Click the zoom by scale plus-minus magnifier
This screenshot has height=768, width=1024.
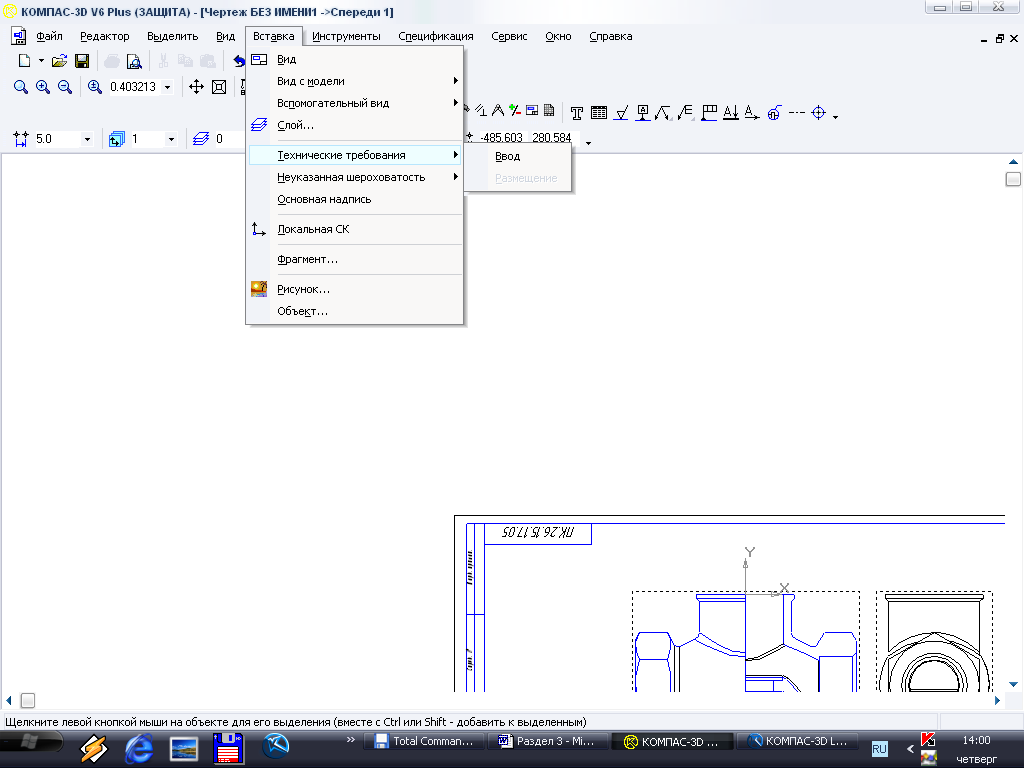click(x=95, y=87)
